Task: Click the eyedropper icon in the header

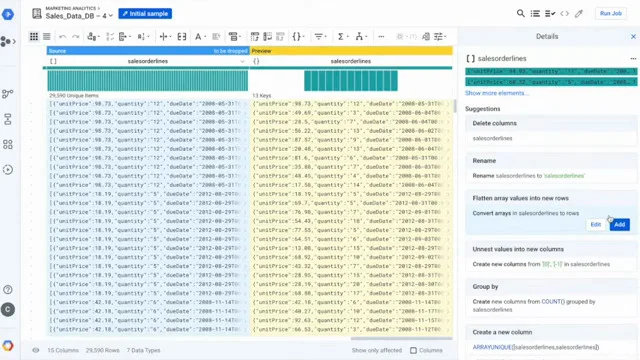Action: click(x=579, y=13)
